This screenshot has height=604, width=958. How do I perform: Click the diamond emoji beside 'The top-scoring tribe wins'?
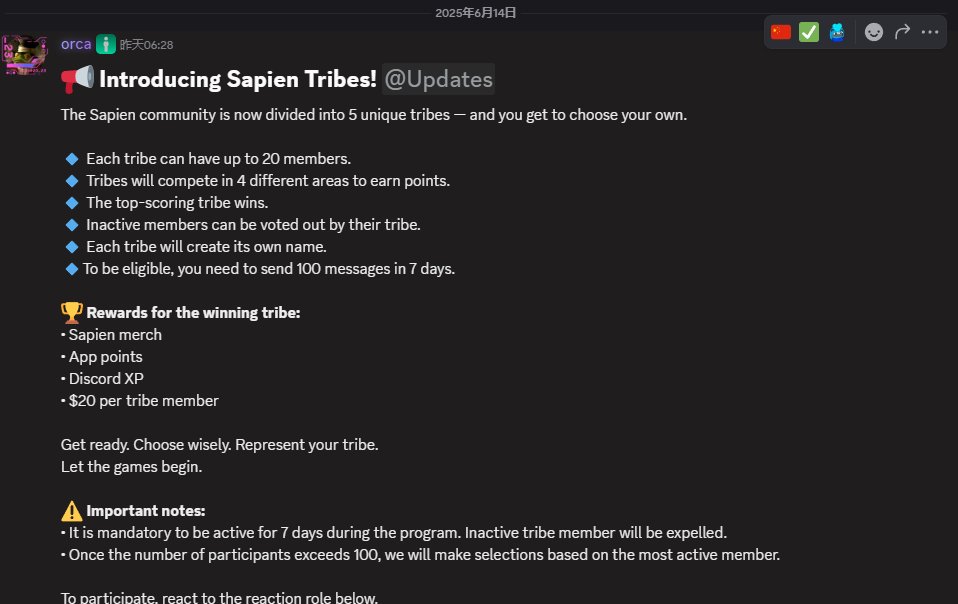(71, 203)
